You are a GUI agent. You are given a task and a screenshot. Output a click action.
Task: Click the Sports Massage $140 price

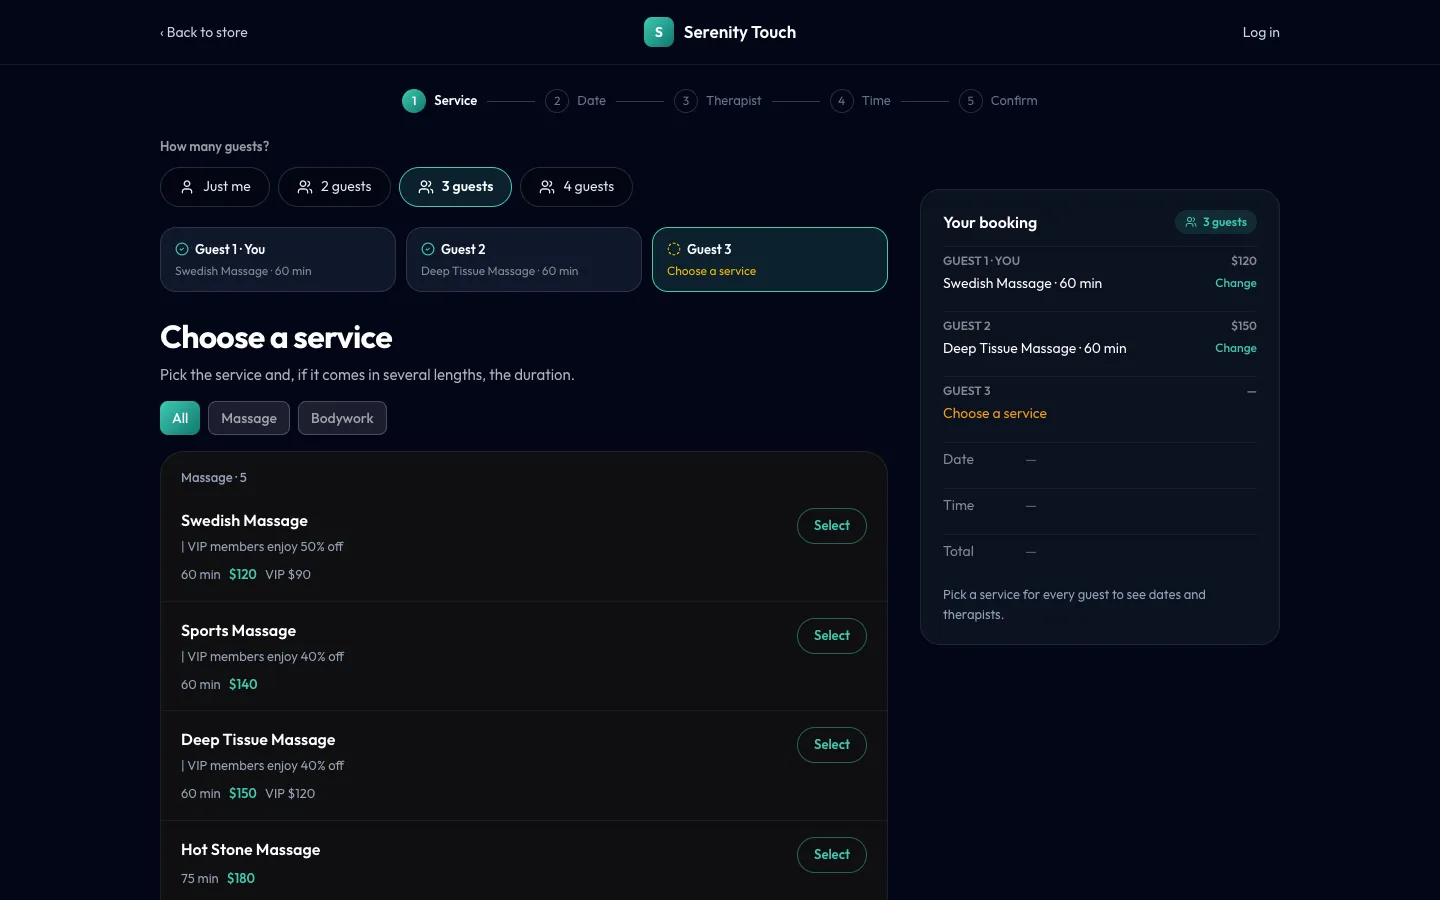click(243, 684)
